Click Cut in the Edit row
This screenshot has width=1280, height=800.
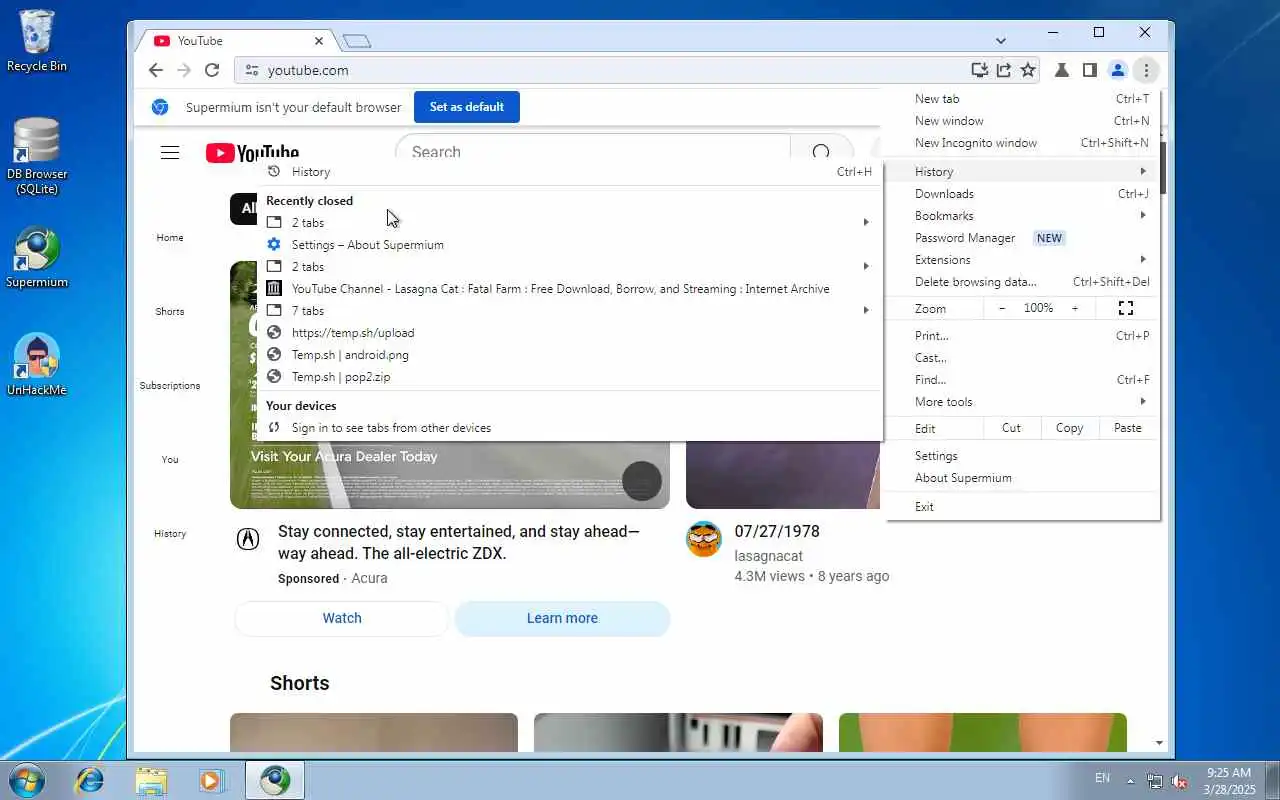(x=1011, y=428)
